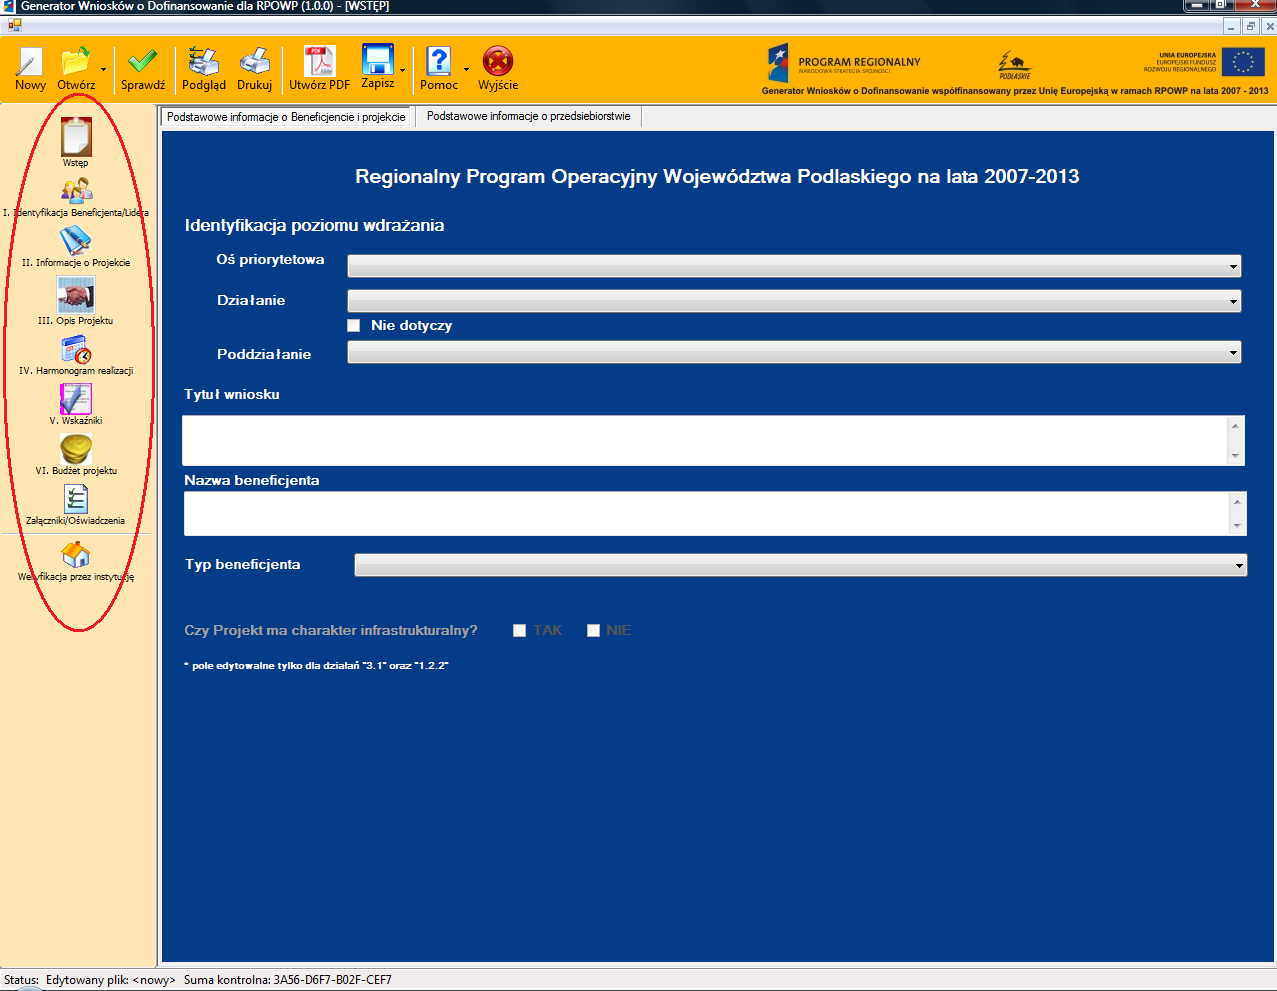Image resolution: width=1277 pixels, height=991 pixels.
Task: Open II. Informacje o Projekcie section
Action: 76,247
